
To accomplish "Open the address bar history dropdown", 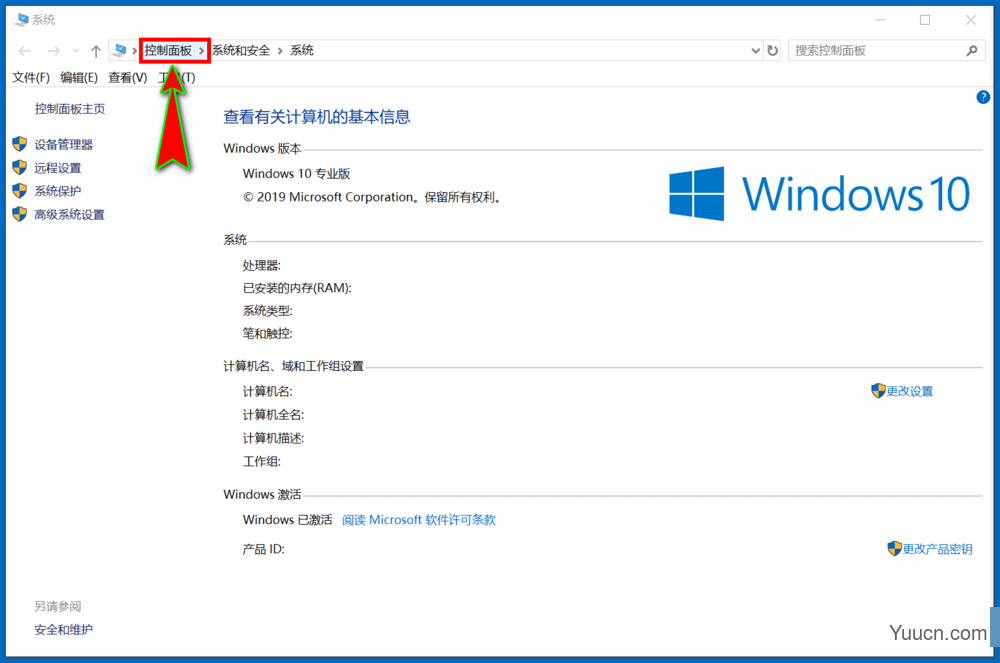I will coord(755,50).
